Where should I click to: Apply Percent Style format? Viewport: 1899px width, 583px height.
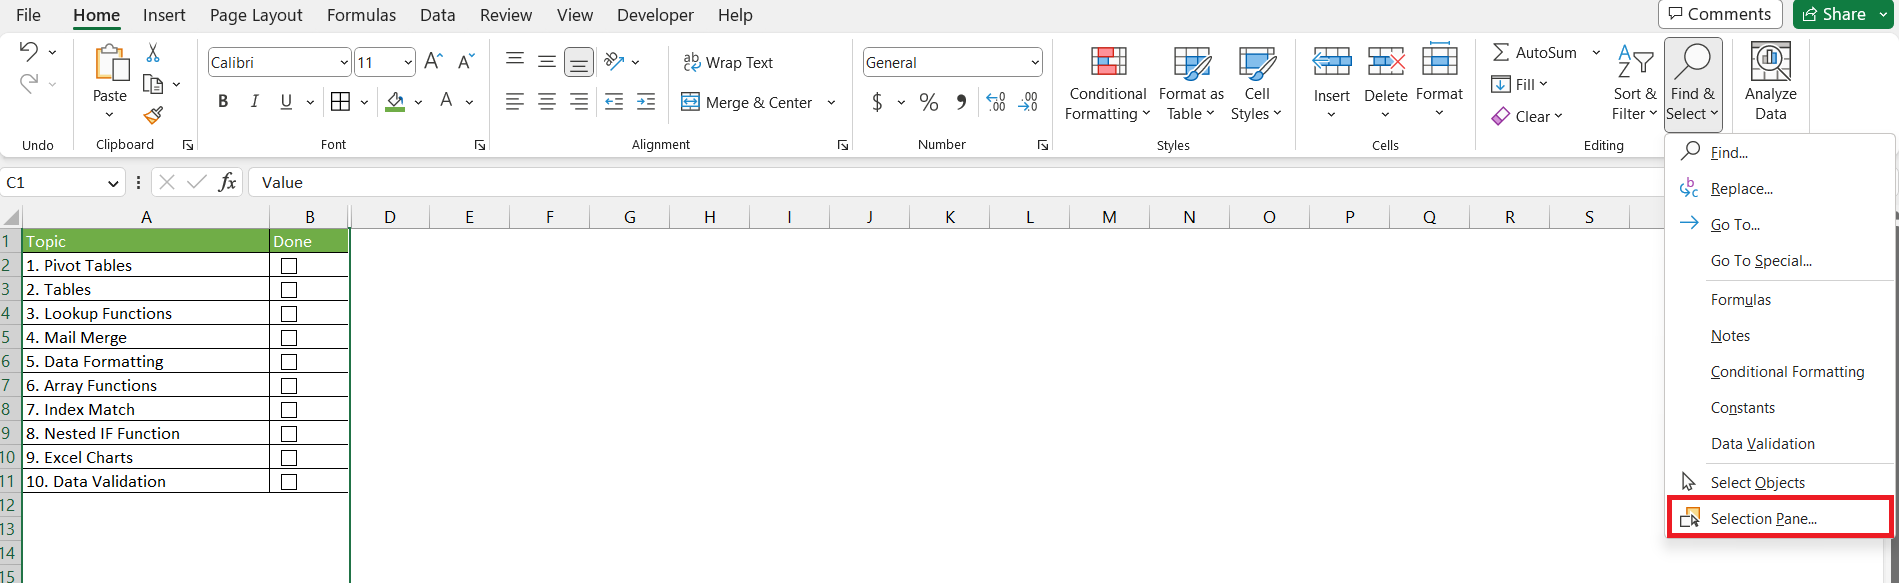point(929,102)
